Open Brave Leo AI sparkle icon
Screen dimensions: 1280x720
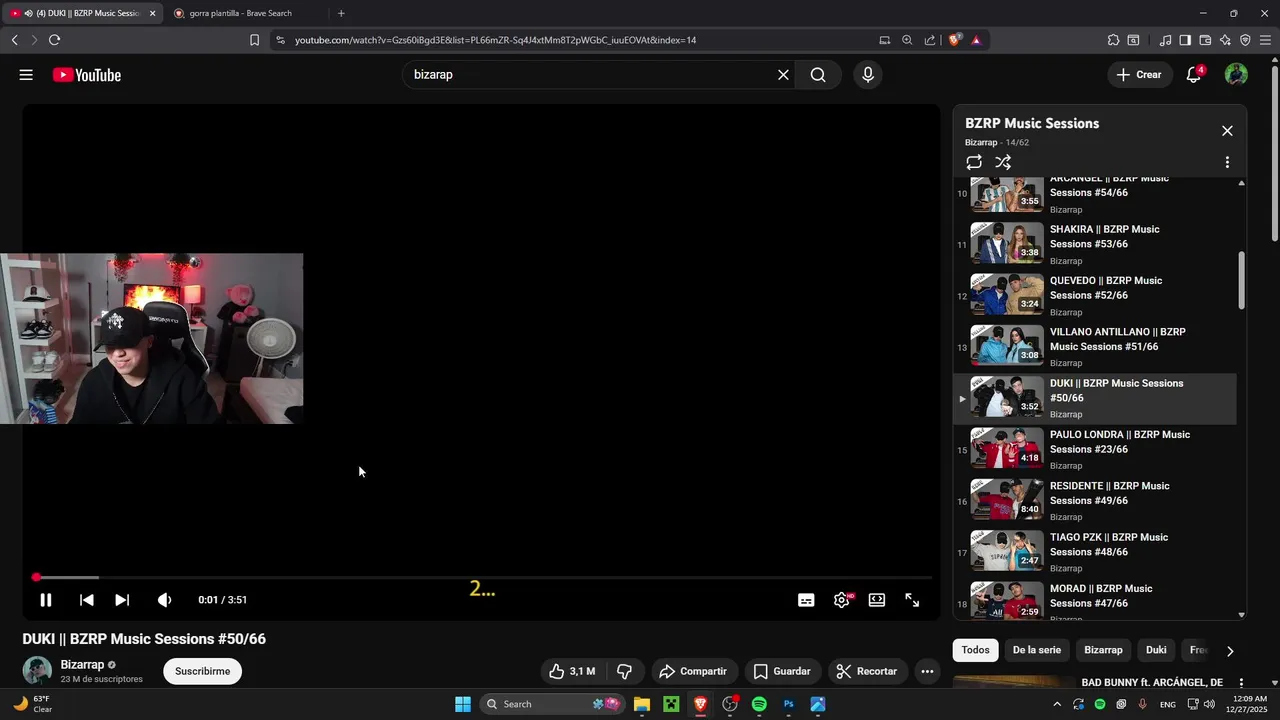coord(1225,40)
